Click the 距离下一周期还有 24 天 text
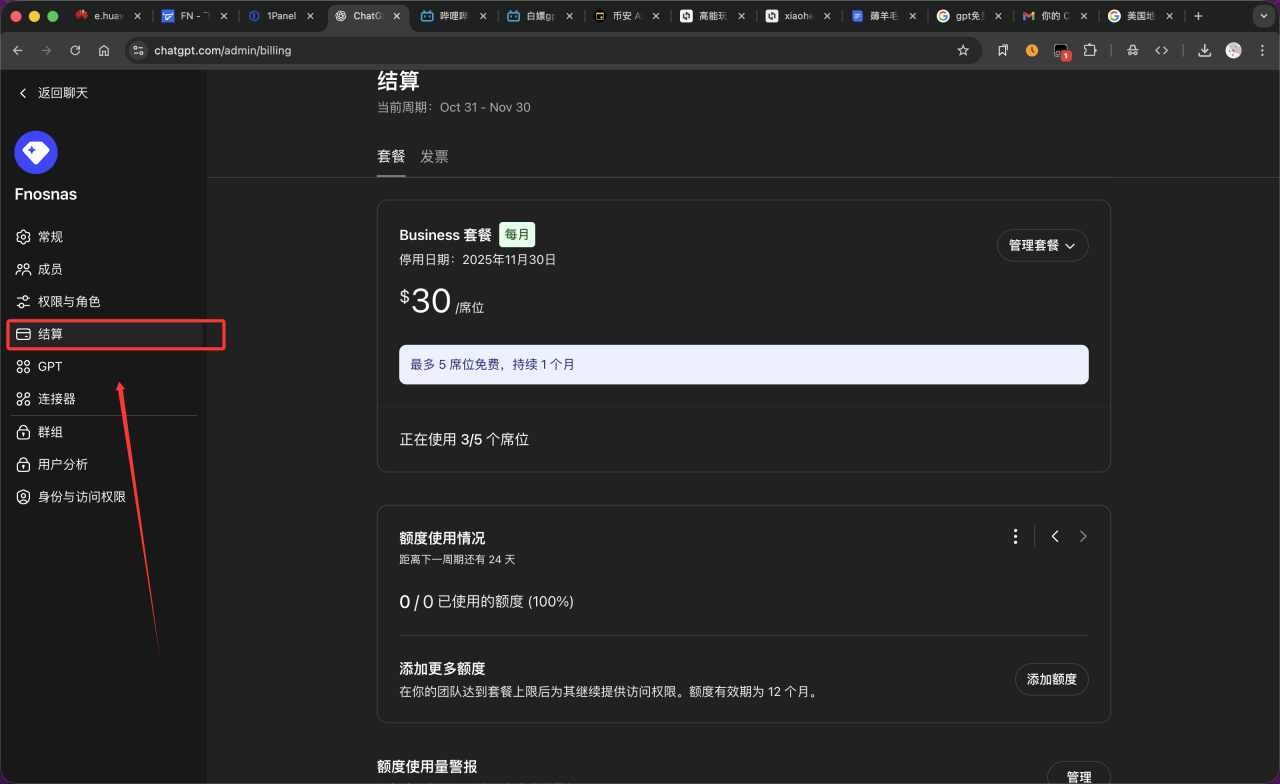The height and width of the screenshot is (784, 1280). 457,560
